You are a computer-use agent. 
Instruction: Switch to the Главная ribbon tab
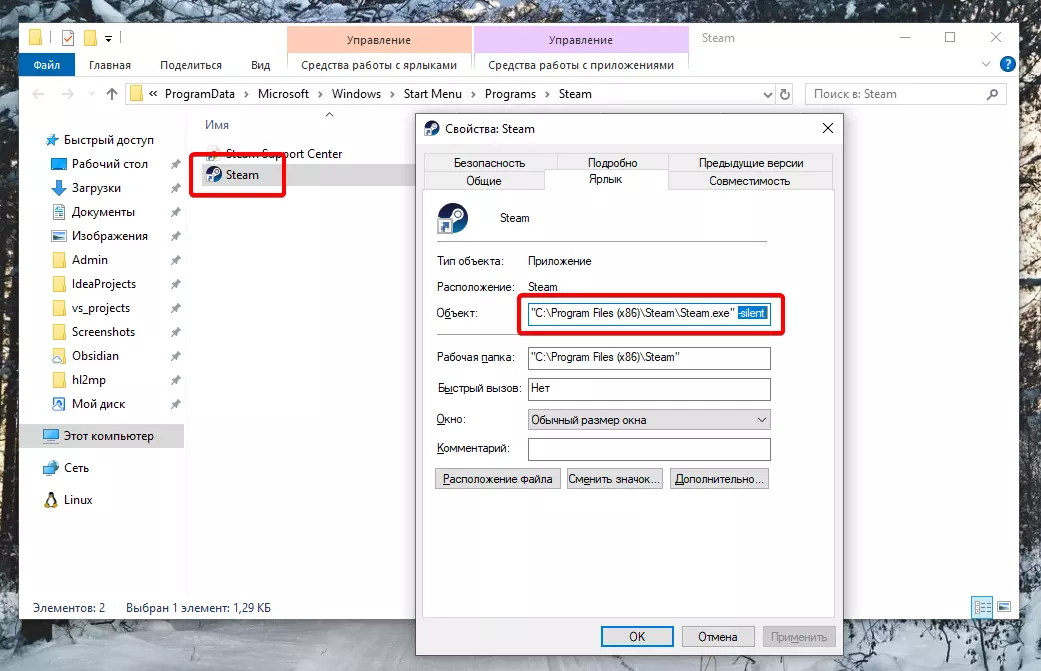click(x=110, y=65)
